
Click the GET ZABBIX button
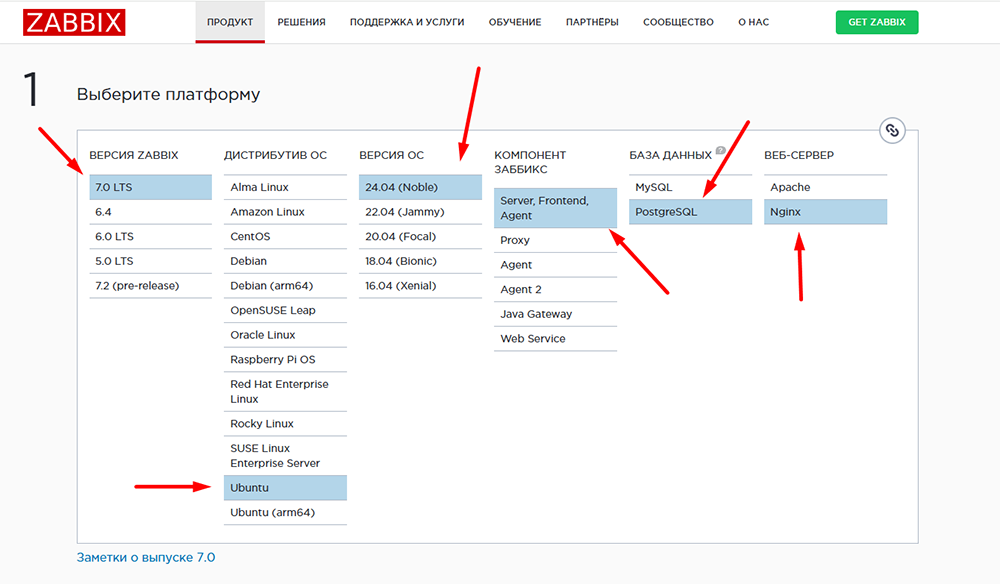[x=877, y=22]
